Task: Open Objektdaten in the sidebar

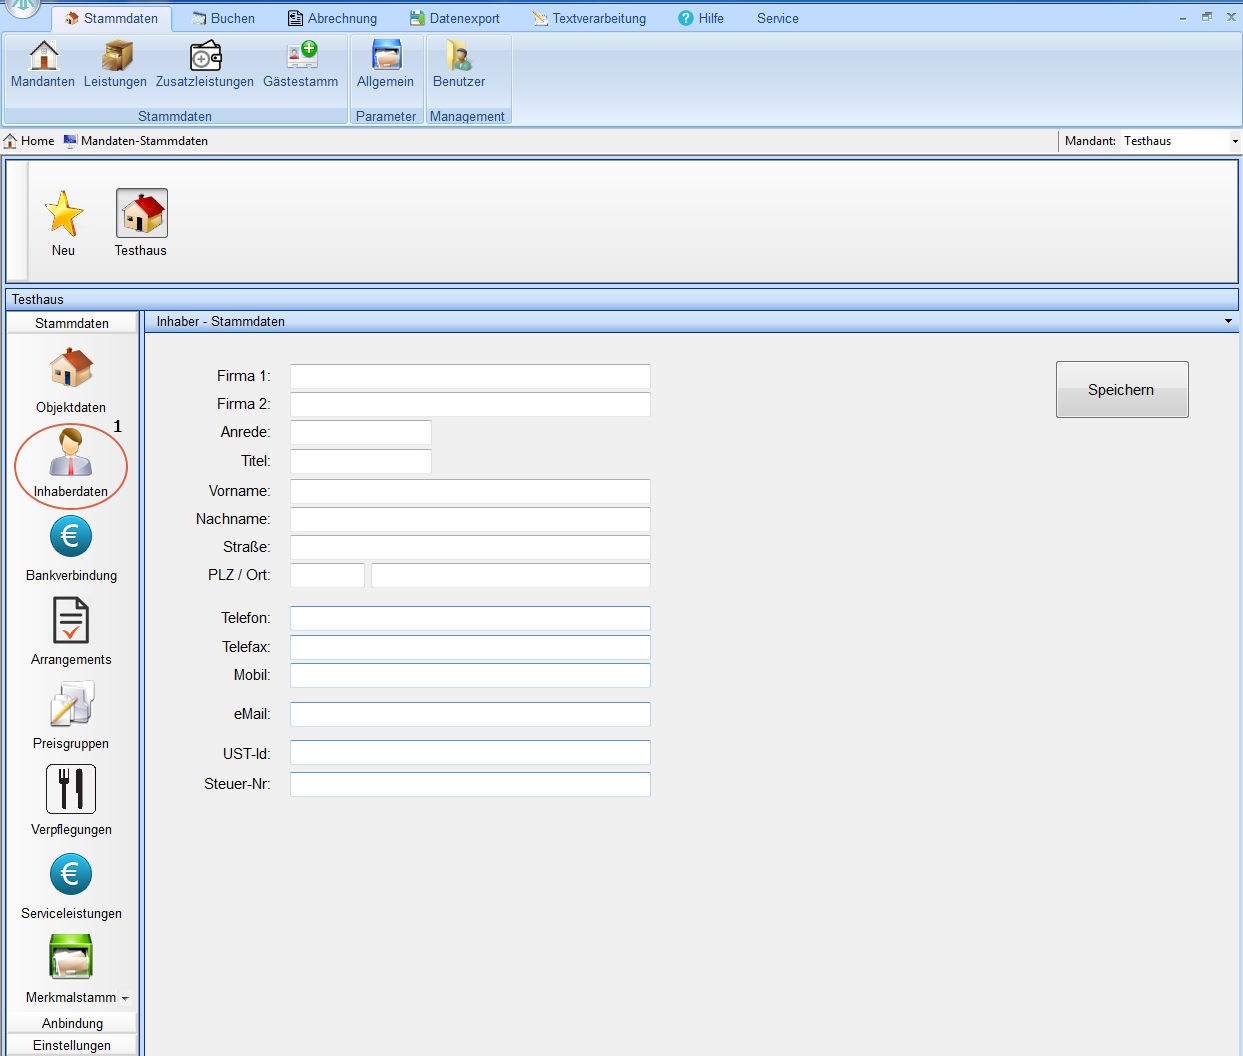Action: [71, 380]
